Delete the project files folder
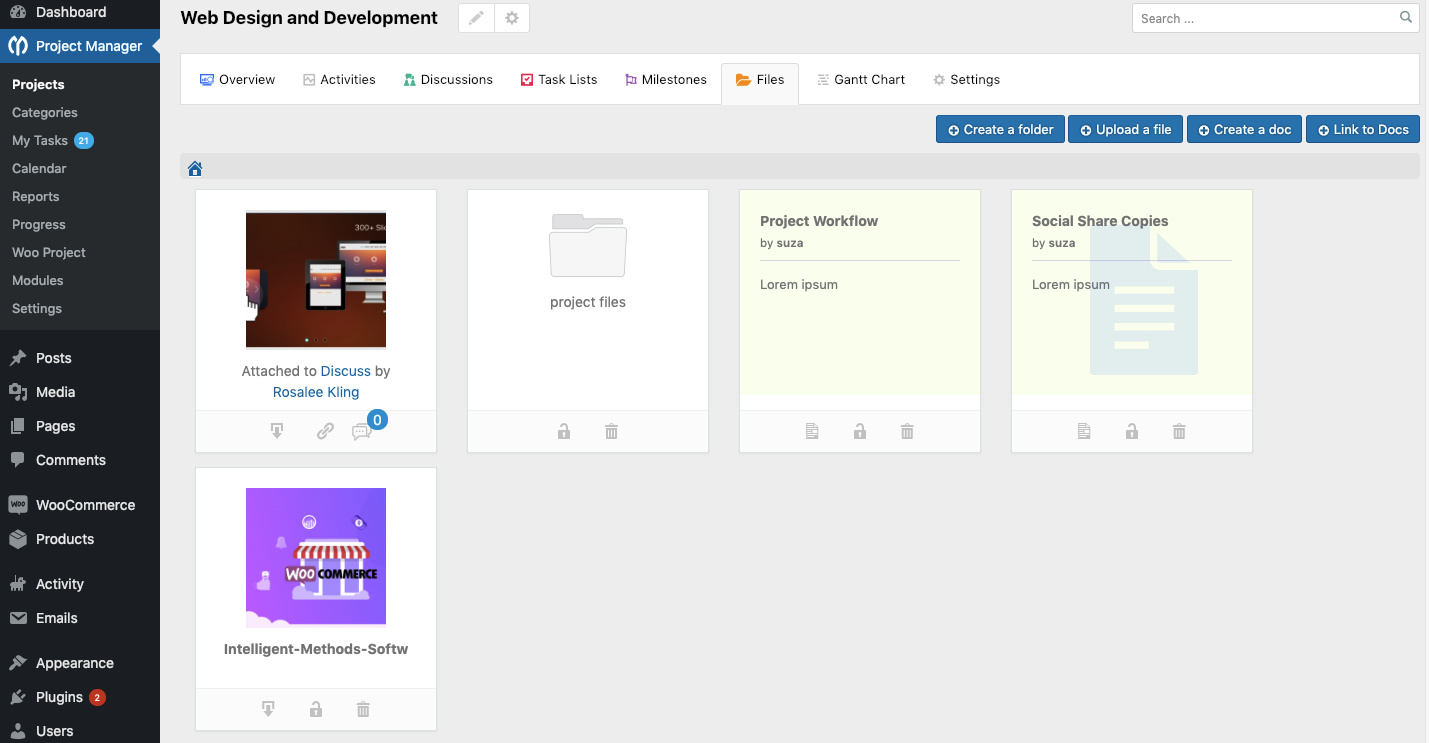 point(611,430)
